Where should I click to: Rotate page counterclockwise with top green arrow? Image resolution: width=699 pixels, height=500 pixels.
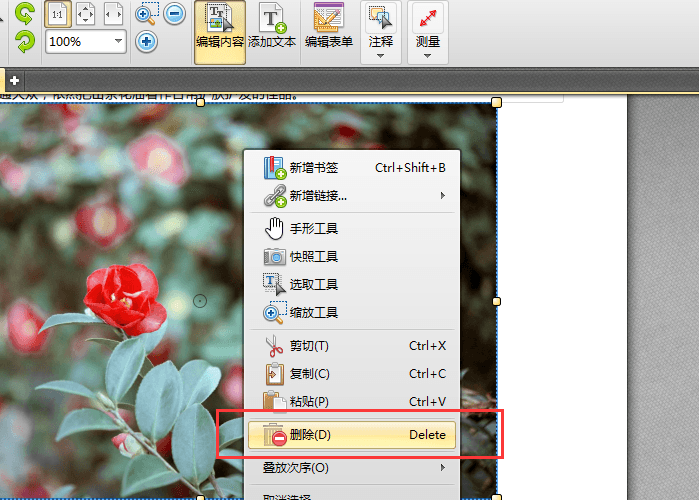pos(25,13)
